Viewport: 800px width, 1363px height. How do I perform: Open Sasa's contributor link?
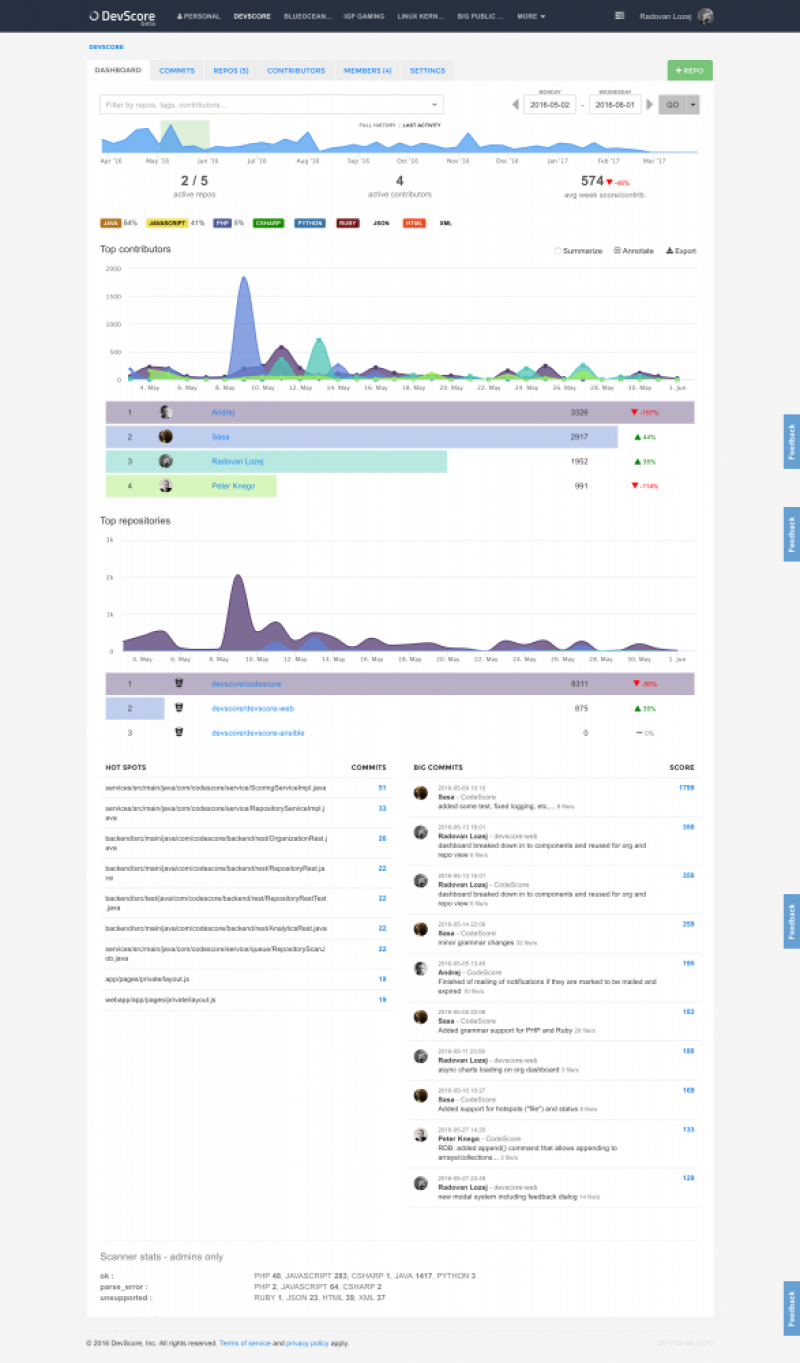(x=221, y=437)
